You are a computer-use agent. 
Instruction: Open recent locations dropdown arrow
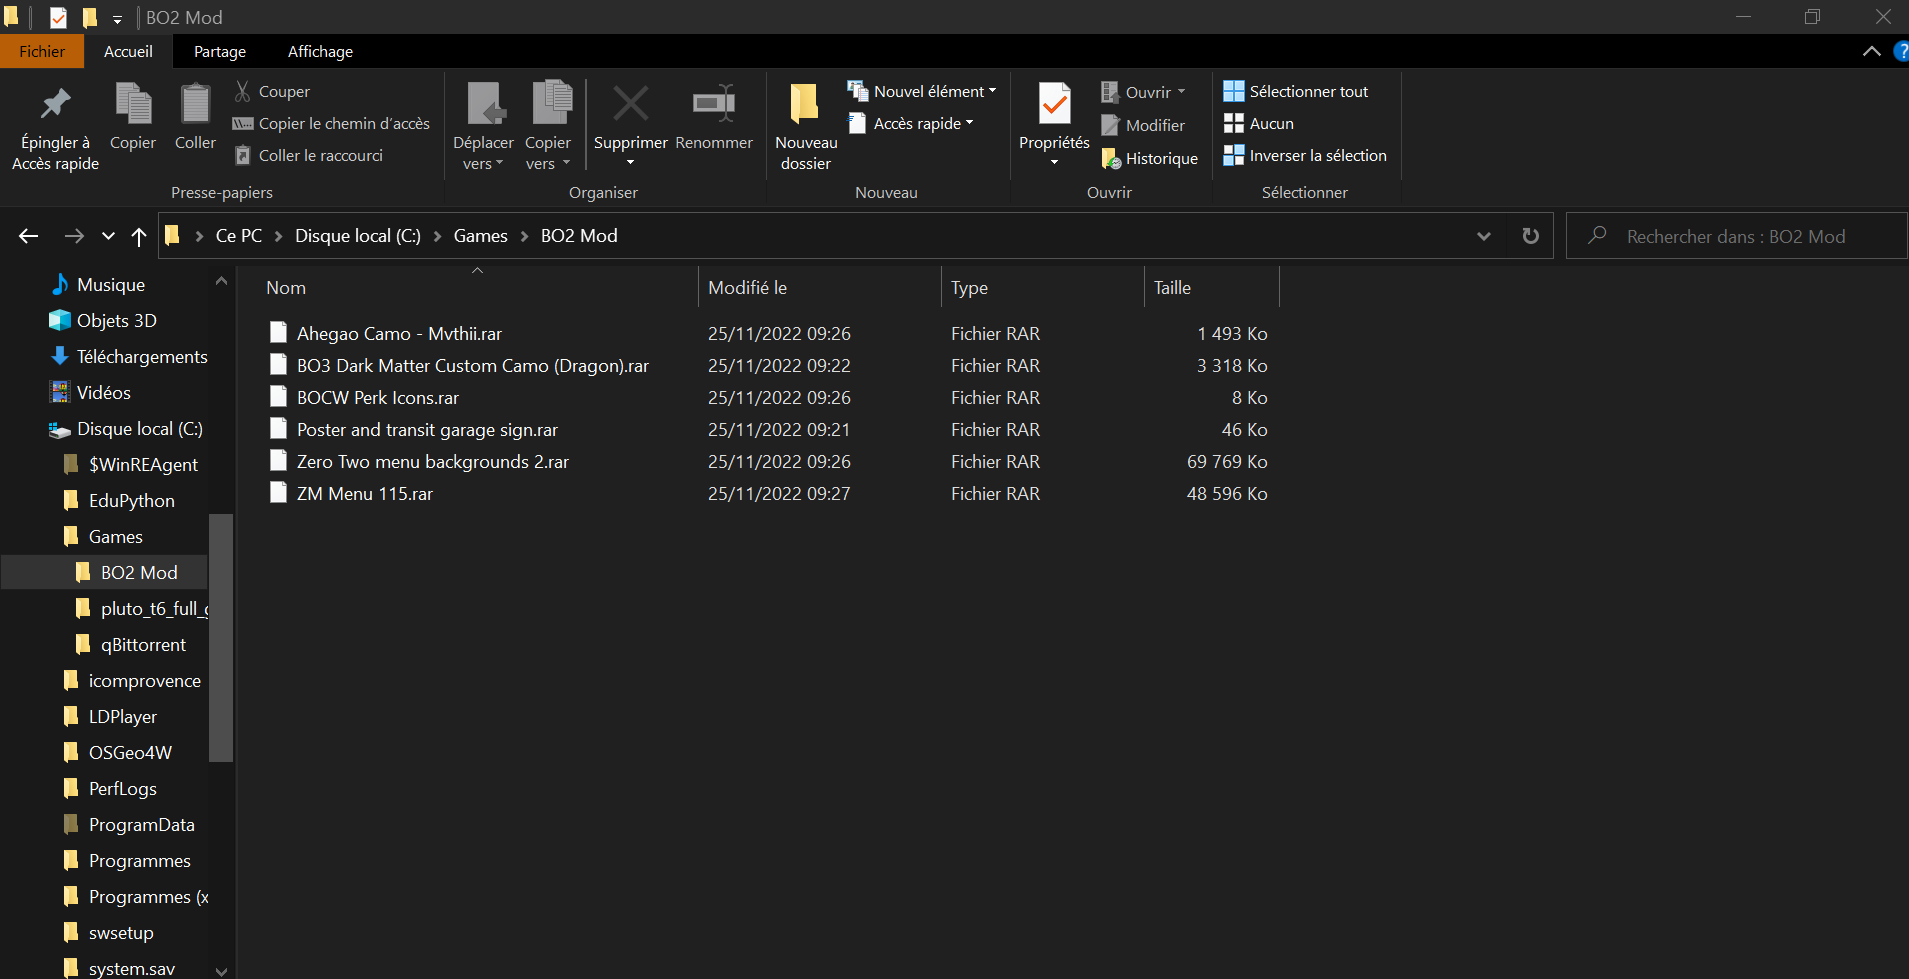click(108, 236)
